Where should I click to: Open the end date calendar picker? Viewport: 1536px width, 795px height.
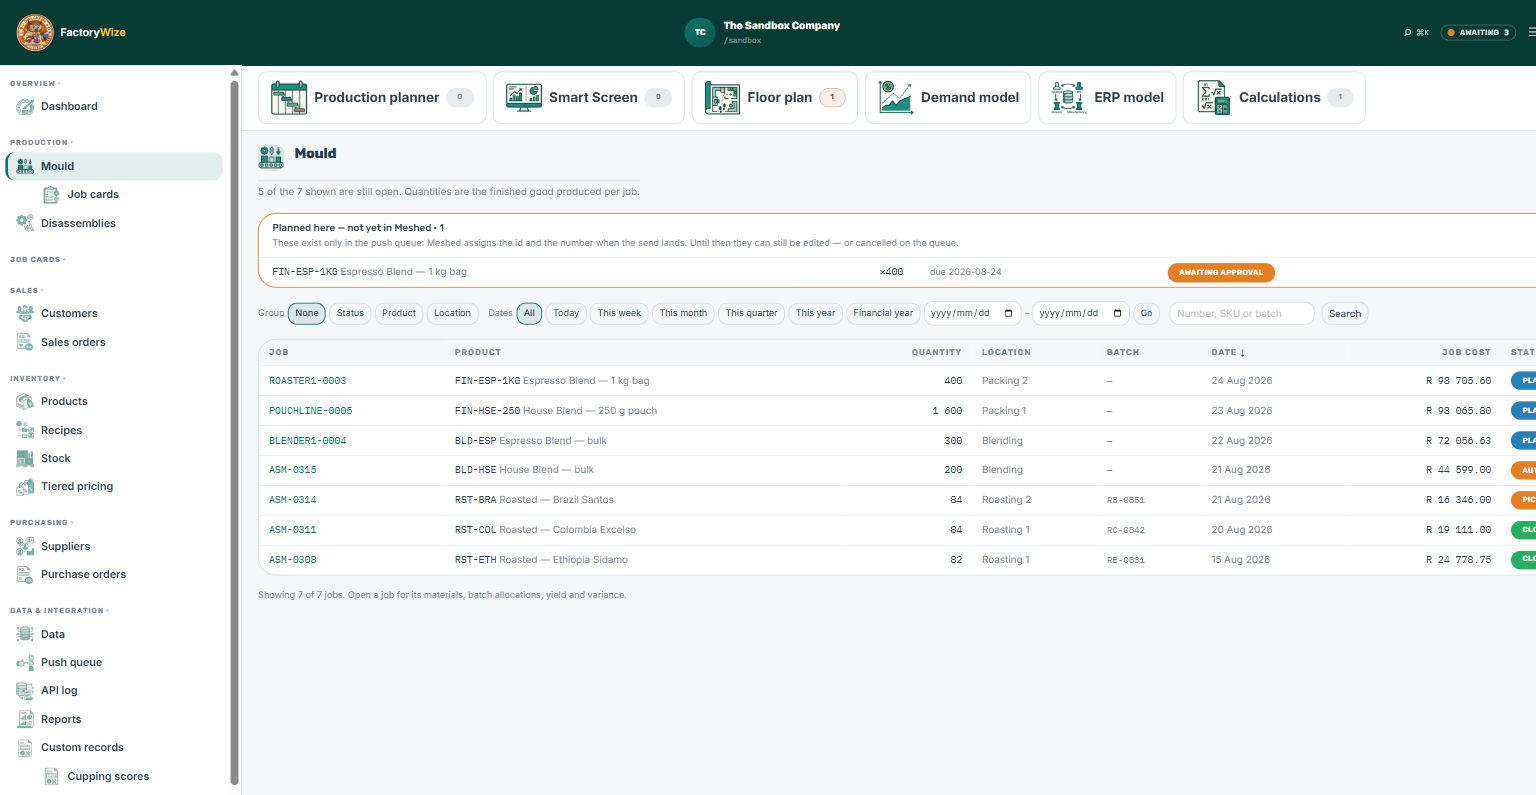point(1117,313)
